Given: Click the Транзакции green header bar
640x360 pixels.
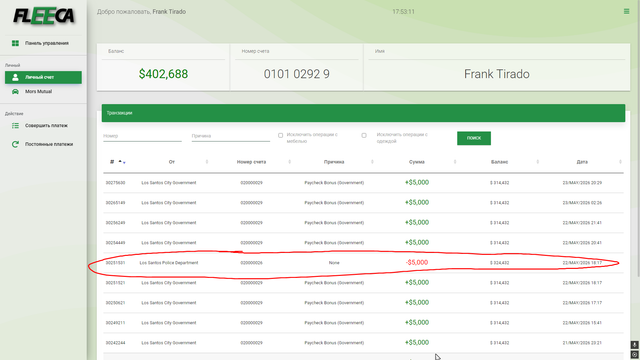Looking at the screenshot, I should (363, 113).
